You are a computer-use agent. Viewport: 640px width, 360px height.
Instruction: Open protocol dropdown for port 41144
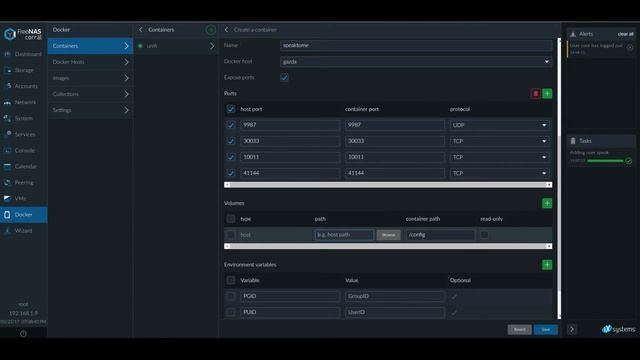pos(500,173)
